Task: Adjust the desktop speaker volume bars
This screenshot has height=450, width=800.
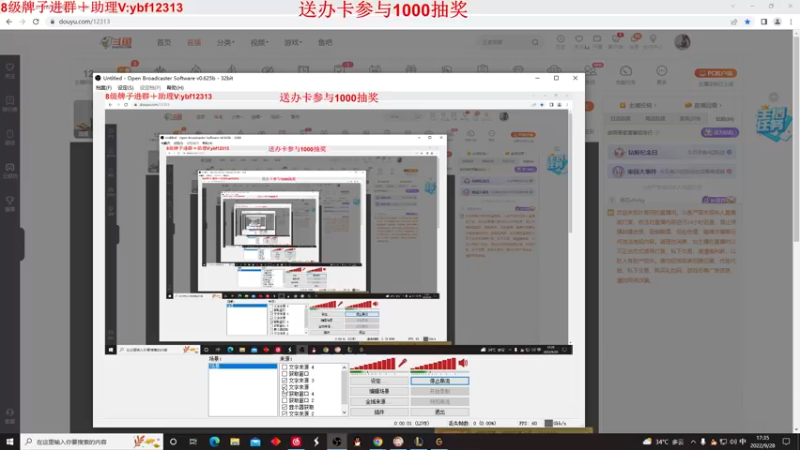Action: click(434, 363)
